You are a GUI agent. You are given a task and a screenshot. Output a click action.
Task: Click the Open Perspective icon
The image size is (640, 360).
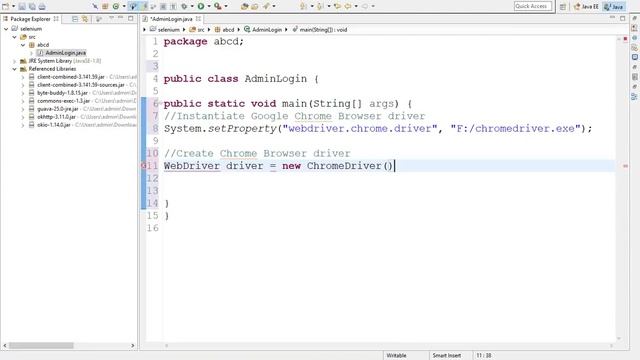click(563, 6)
